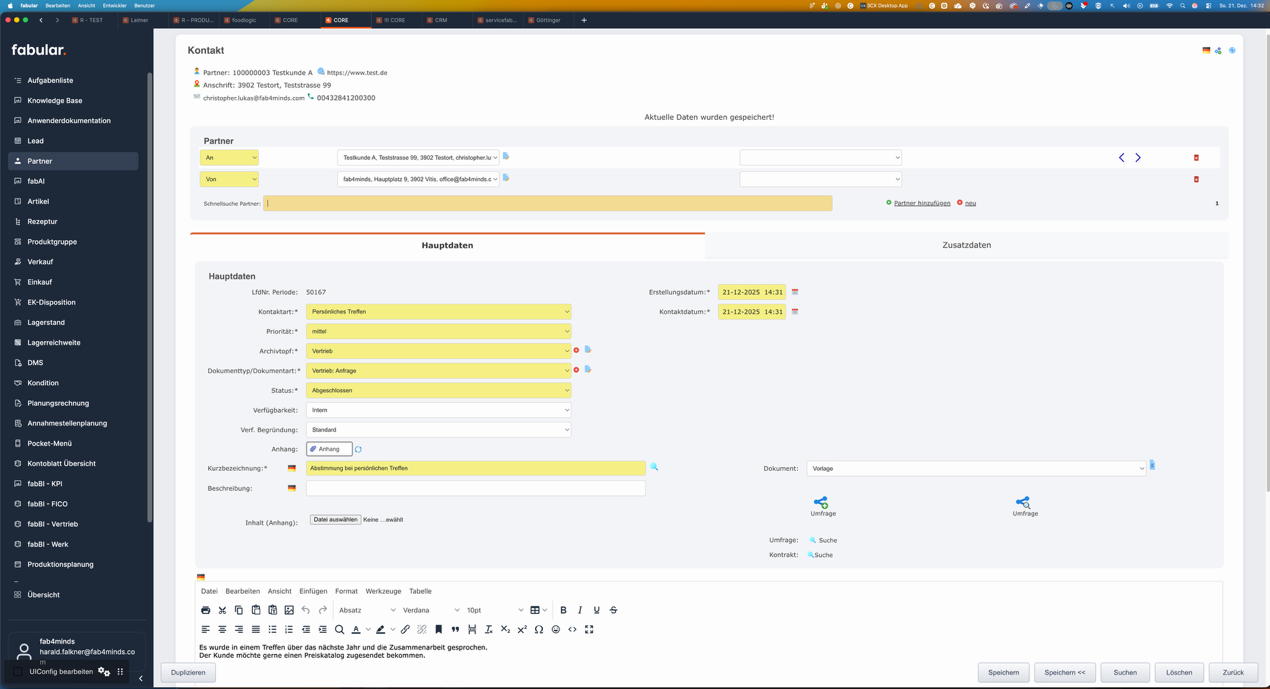Image resolution: width=1270 pixels, height=689 pixels.
Task: Insert a hyperlink using the link icon
Action: coord(405,630)
